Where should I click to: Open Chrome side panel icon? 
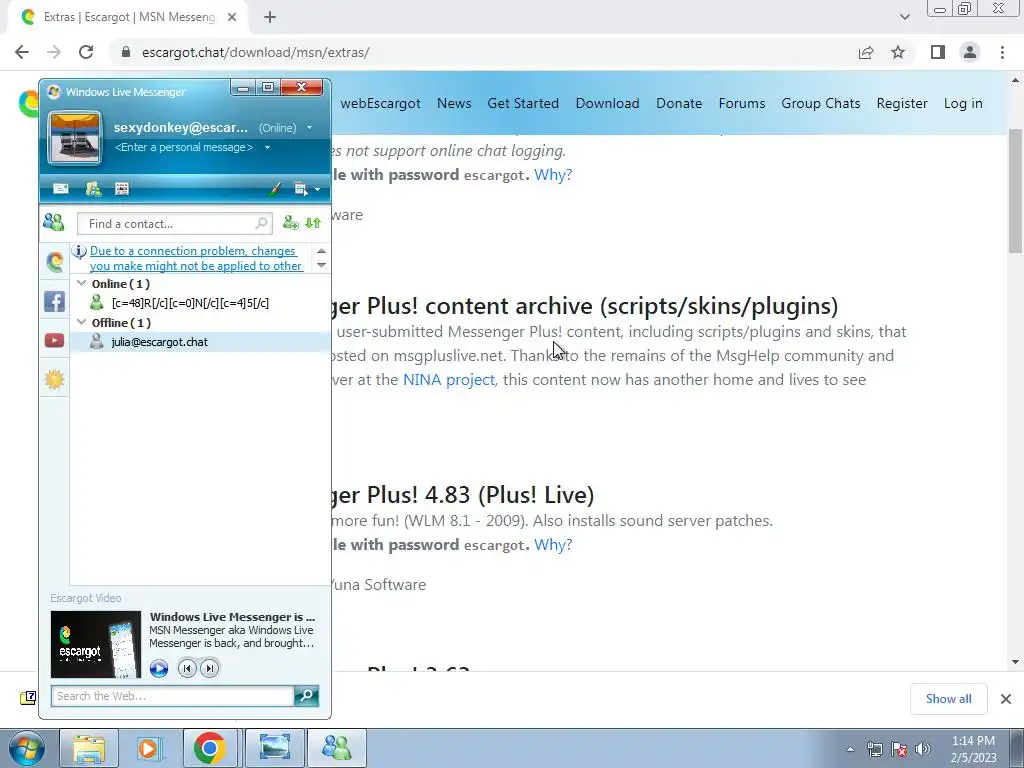coord(938,52)
